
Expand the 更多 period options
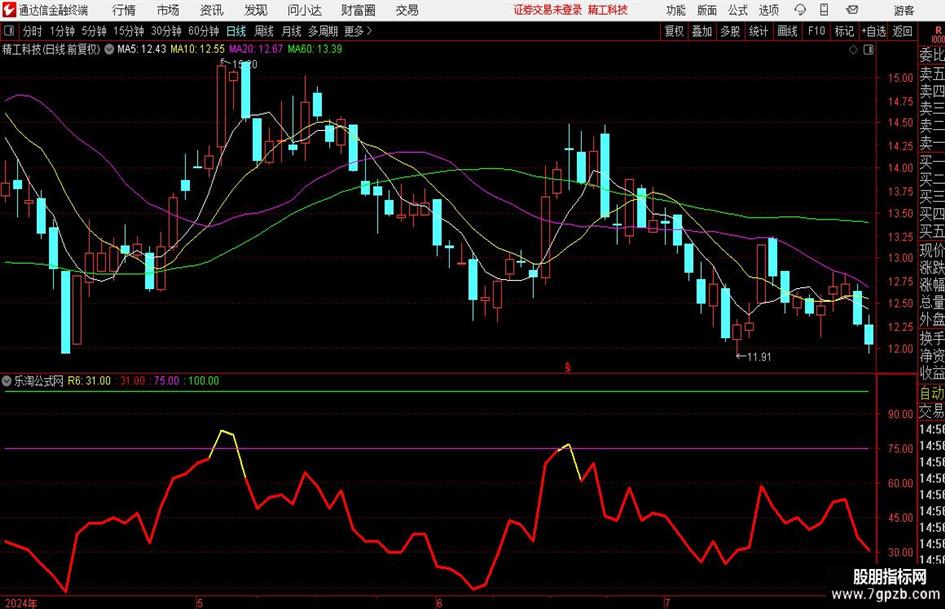point(358,31)
